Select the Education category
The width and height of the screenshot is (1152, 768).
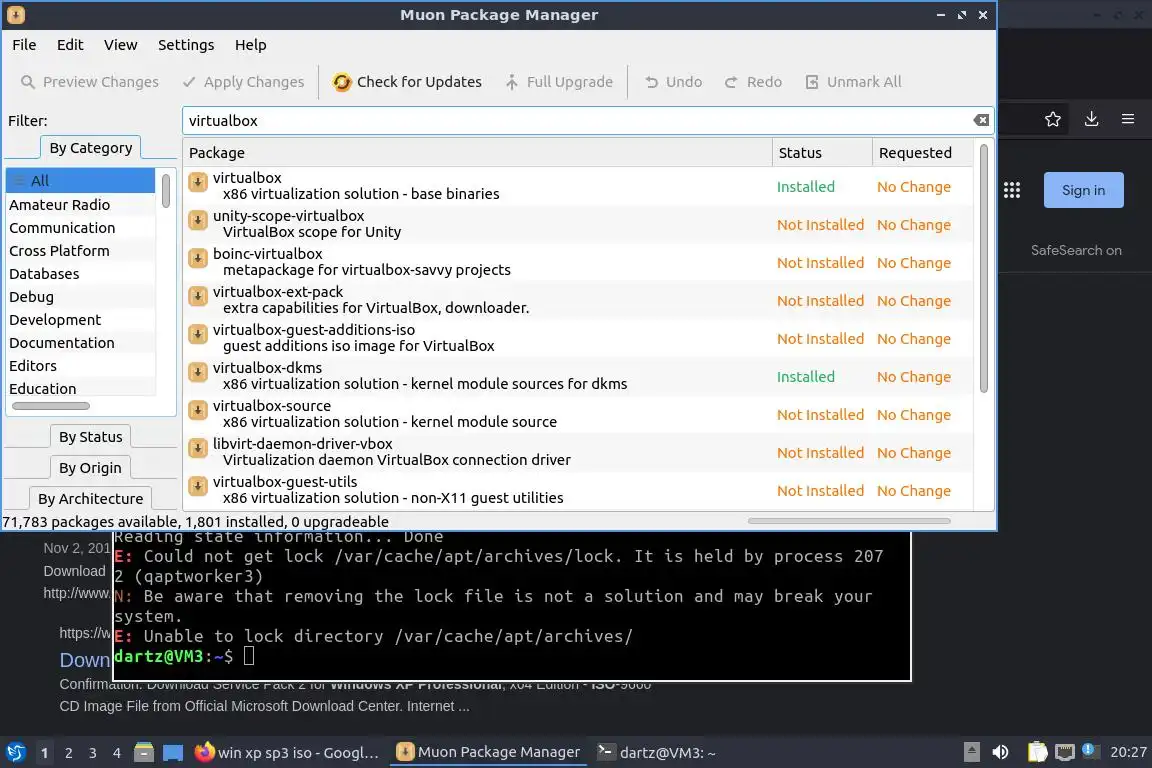[81, 388]
